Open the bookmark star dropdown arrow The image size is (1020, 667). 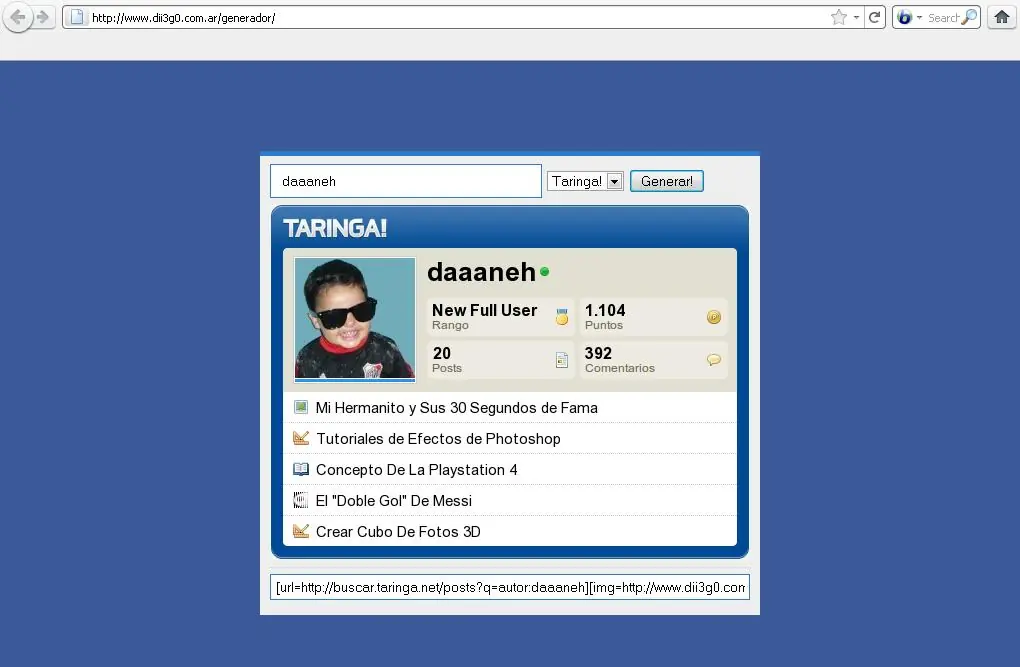[856, 18]
